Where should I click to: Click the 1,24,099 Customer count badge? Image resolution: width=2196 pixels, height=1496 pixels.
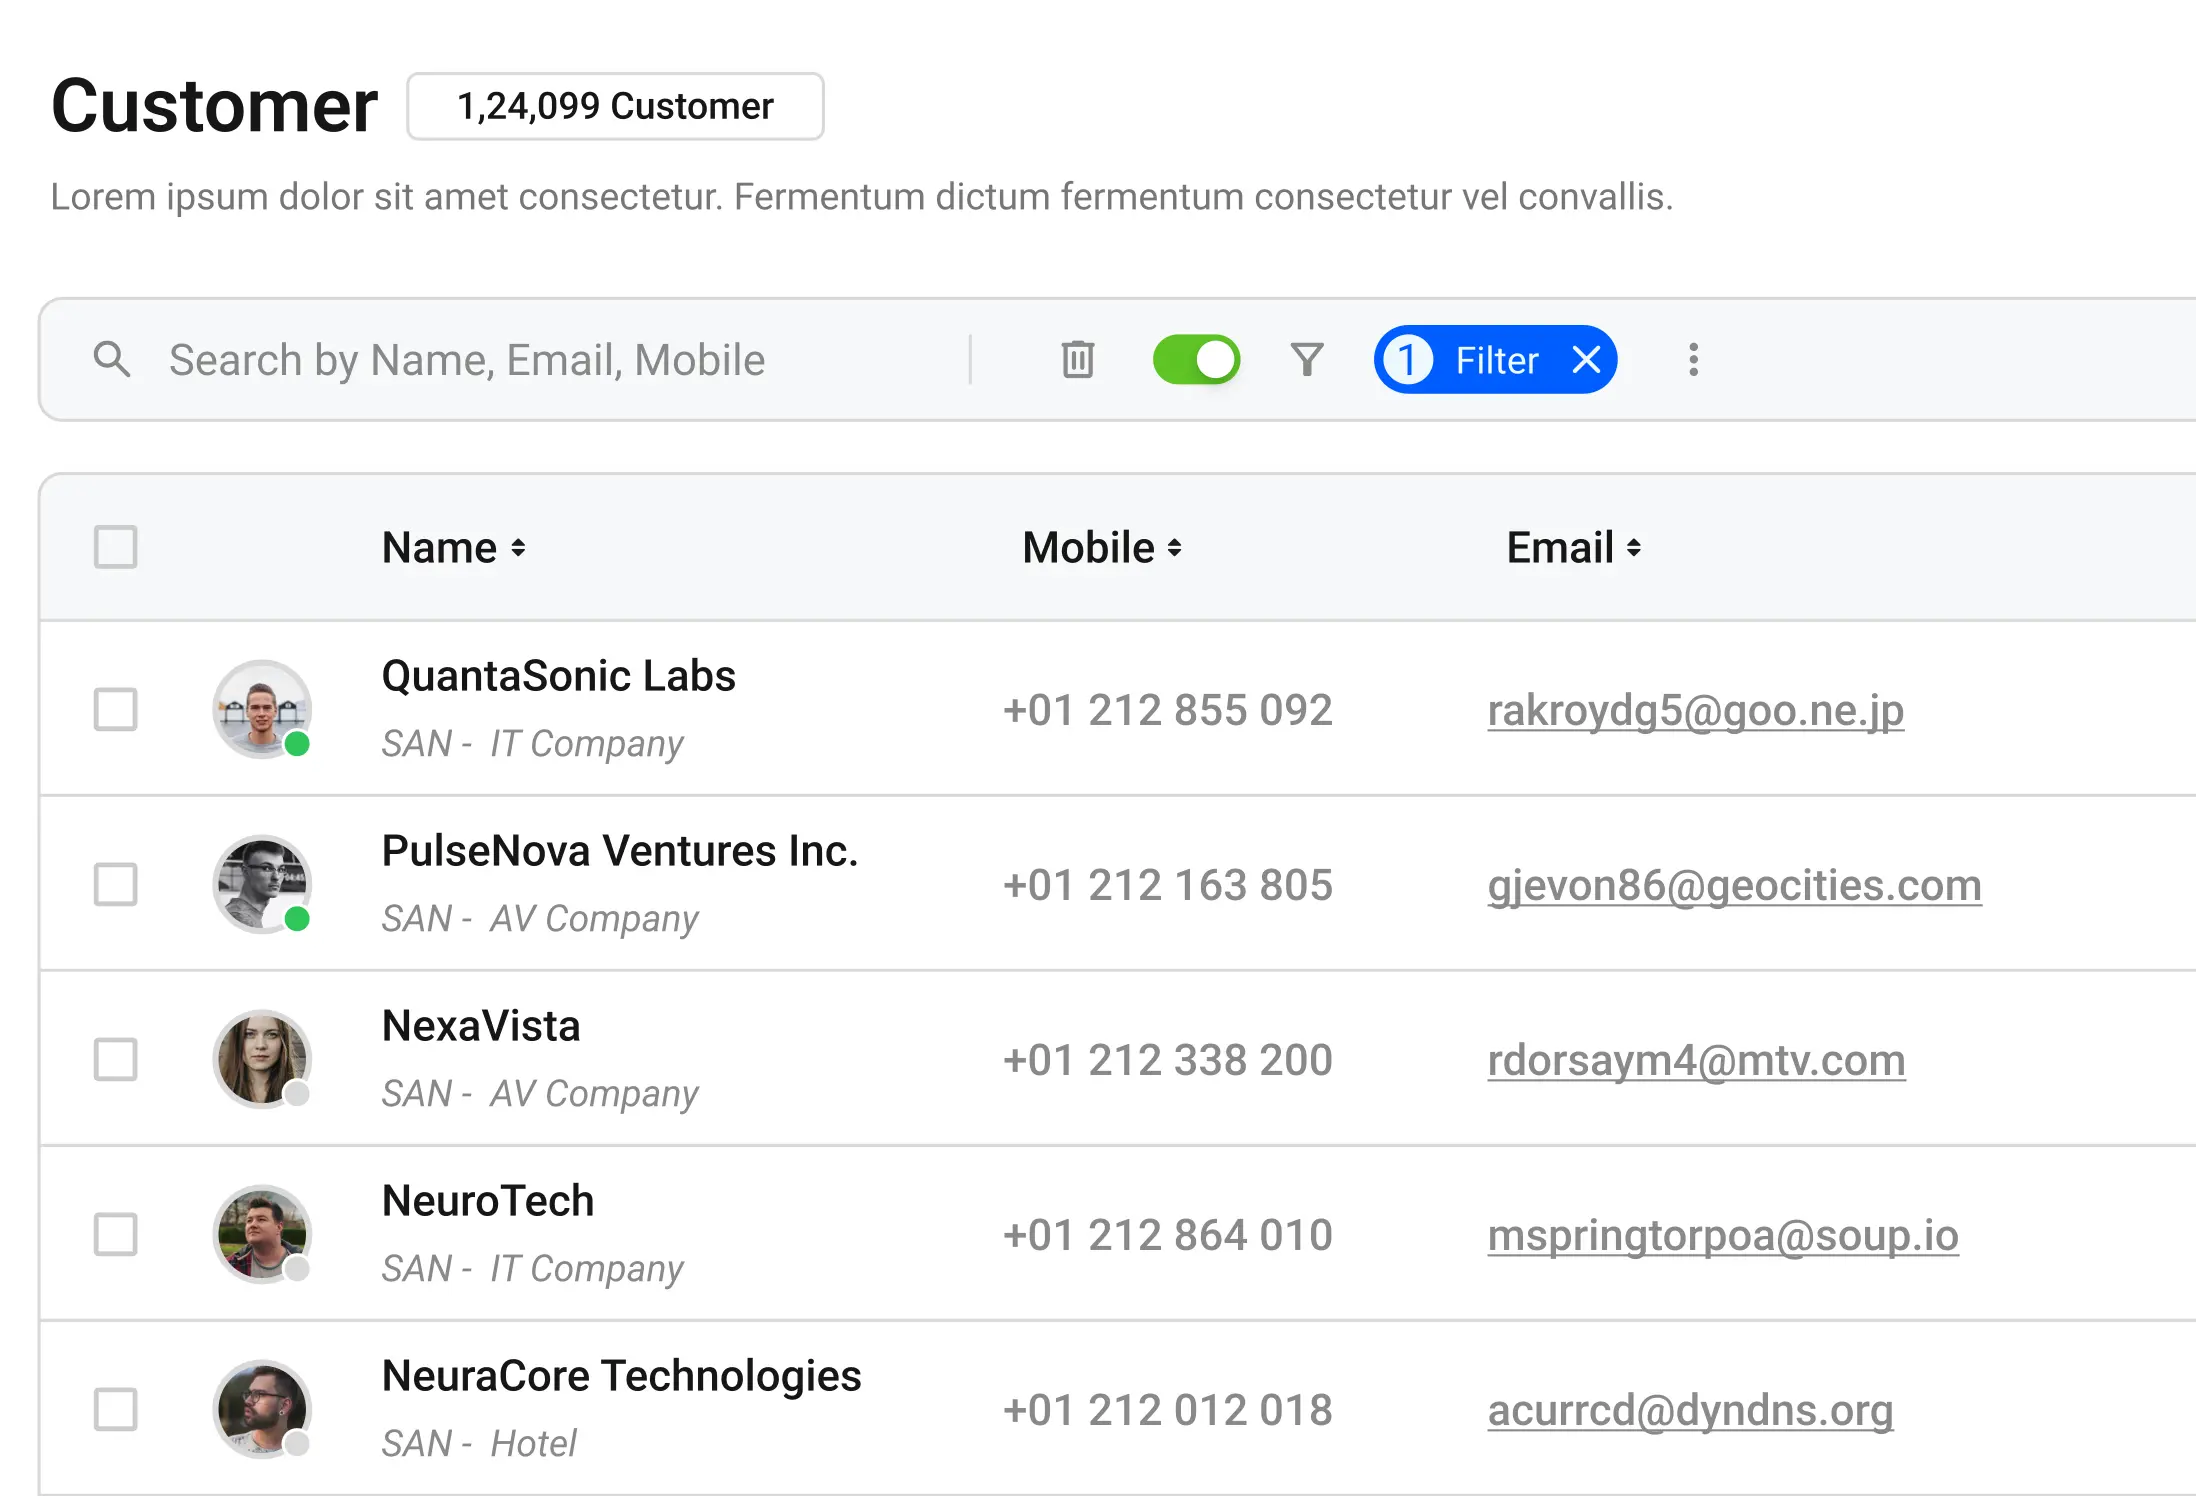(x=615, y=106)
